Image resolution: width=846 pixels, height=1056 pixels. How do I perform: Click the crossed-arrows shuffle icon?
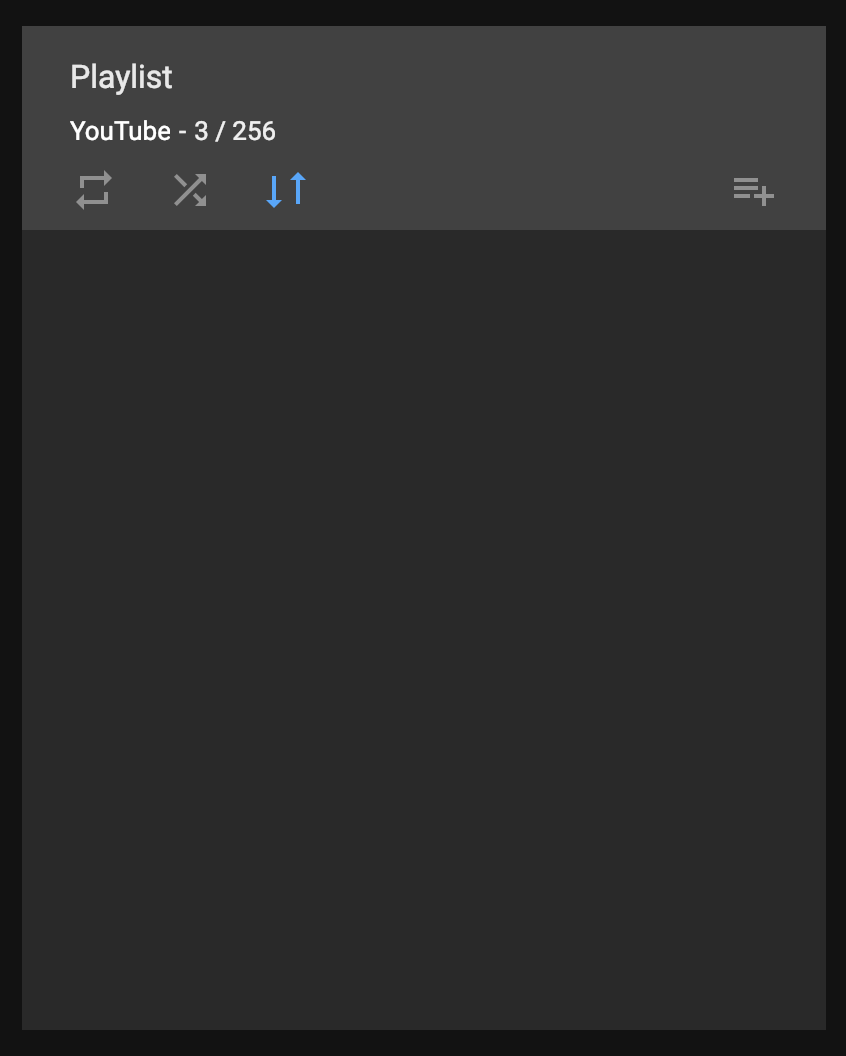(189, 190)
